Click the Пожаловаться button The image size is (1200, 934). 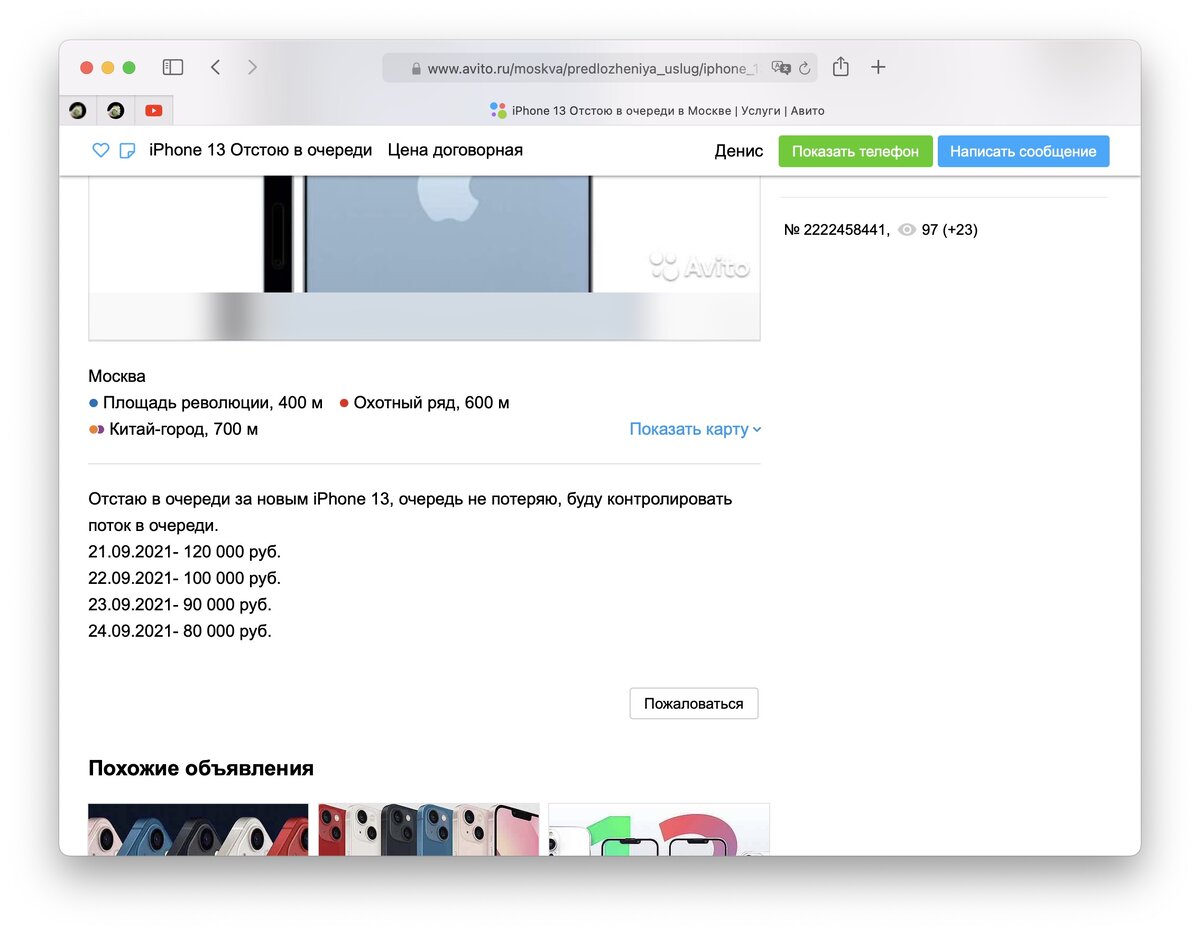[694, 703]
